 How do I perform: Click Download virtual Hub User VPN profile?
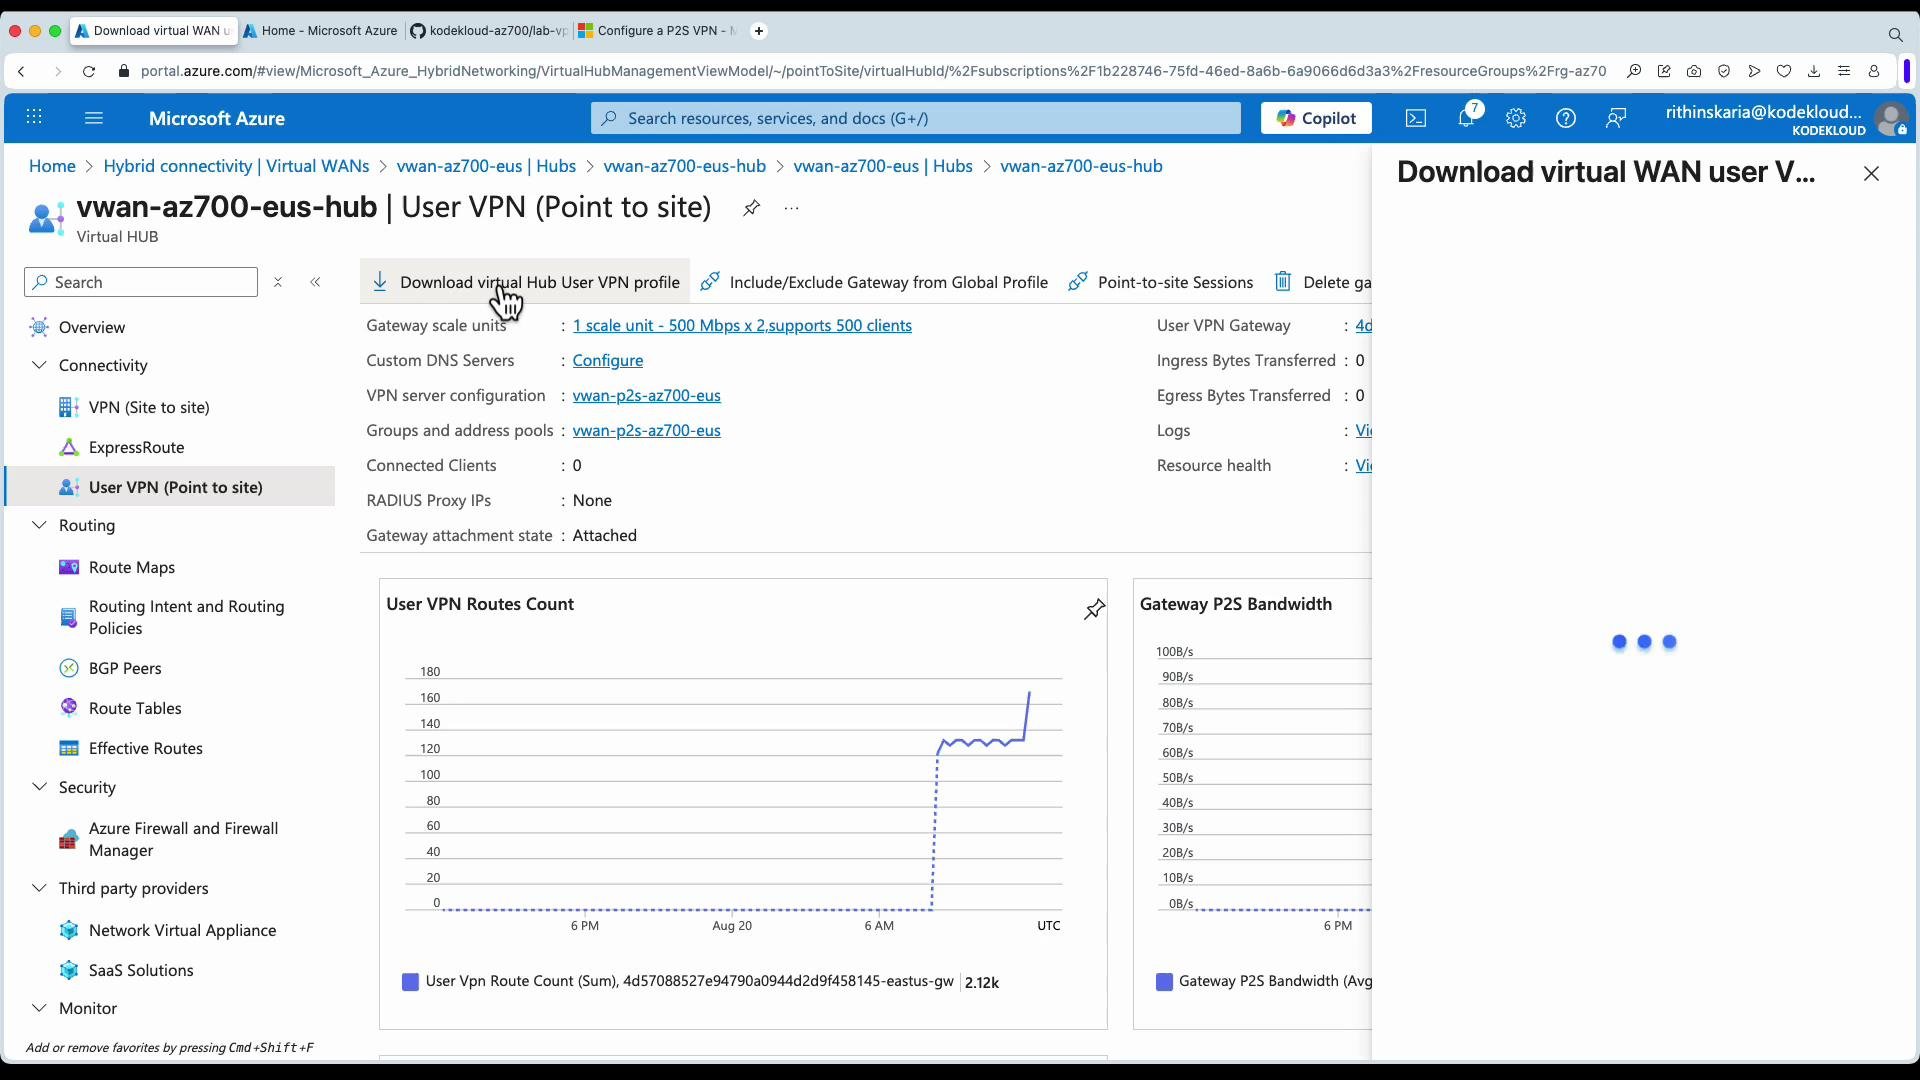coord(526,282)
